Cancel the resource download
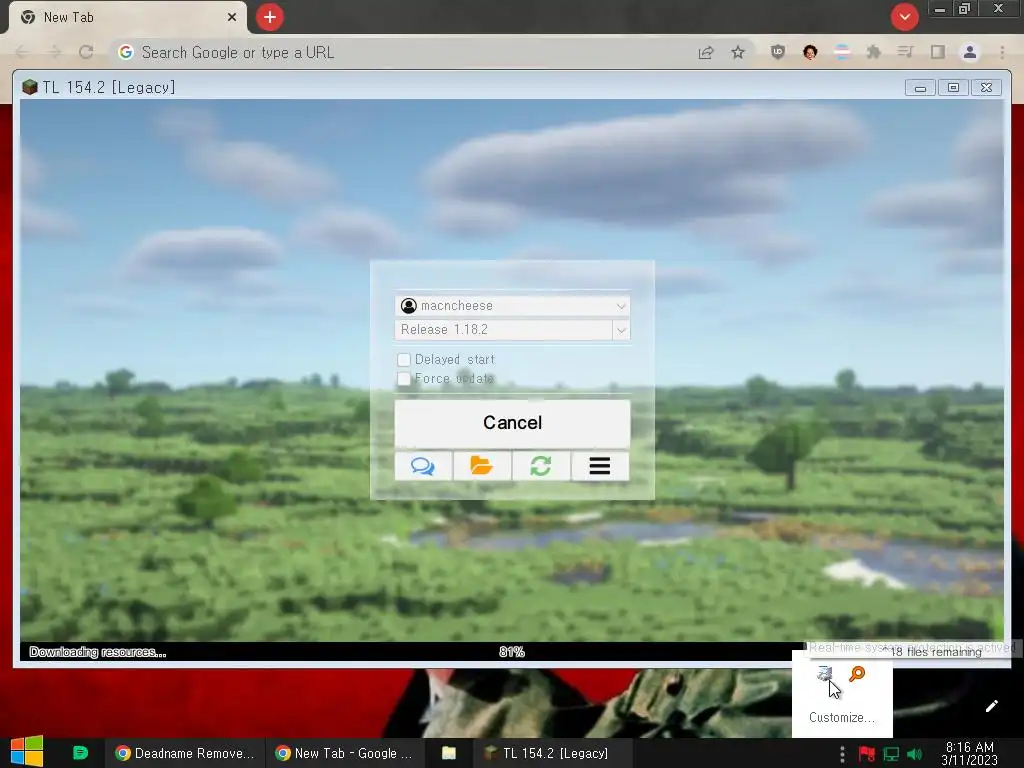Screen dimensions: 1024x768 pyautogui.click(x=513, y=423)
